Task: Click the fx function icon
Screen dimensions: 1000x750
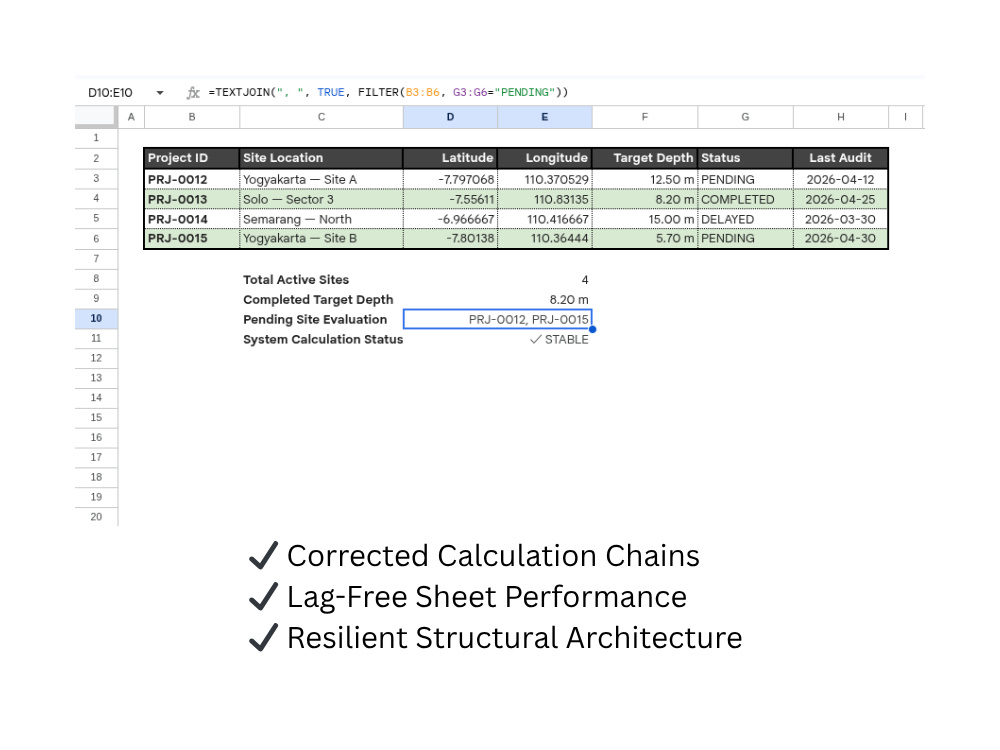Action: pyautogui.click(x=193, y=93)
